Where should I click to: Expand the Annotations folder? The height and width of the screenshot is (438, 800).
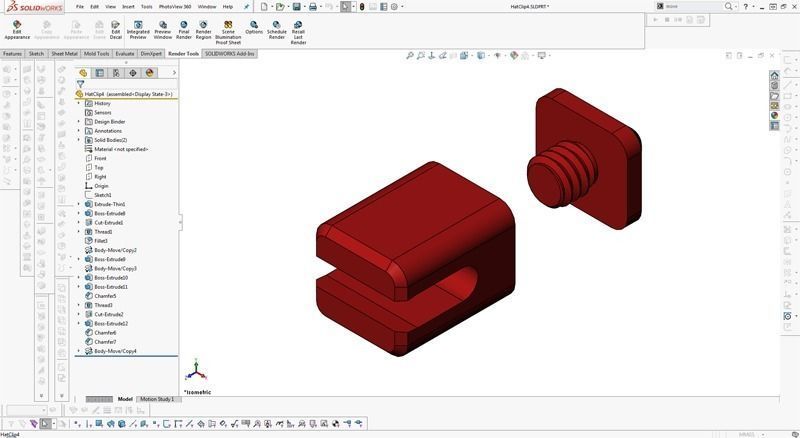(x=79, y=131)
